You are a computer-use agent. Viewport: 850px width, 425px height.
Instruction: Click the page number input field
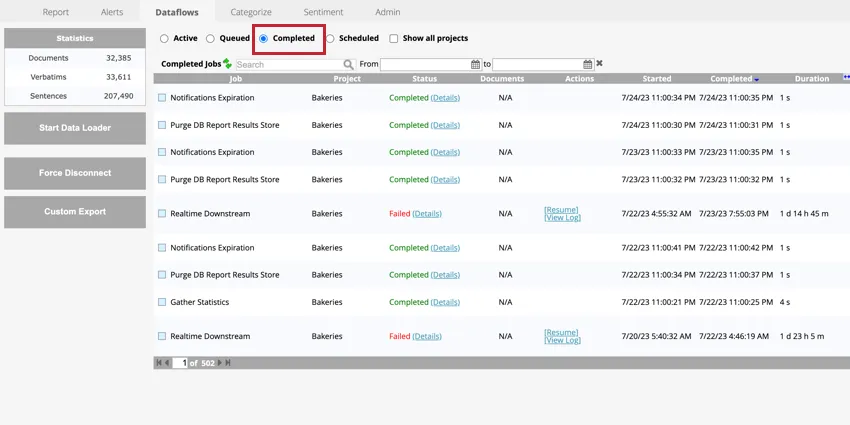pyautogui.click(x=180, y=363)
